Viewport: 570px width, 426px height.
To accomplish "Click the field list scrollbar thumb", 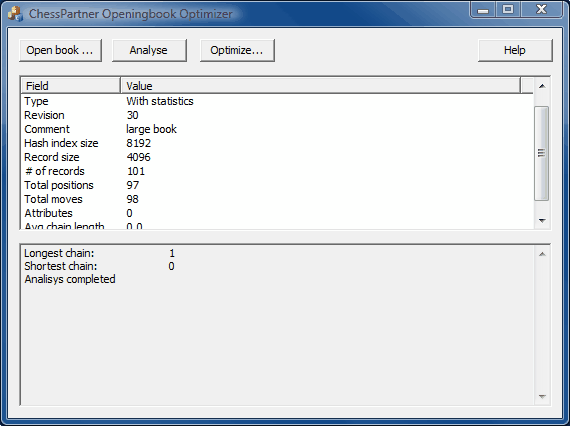I will click(x=542, y=153).
